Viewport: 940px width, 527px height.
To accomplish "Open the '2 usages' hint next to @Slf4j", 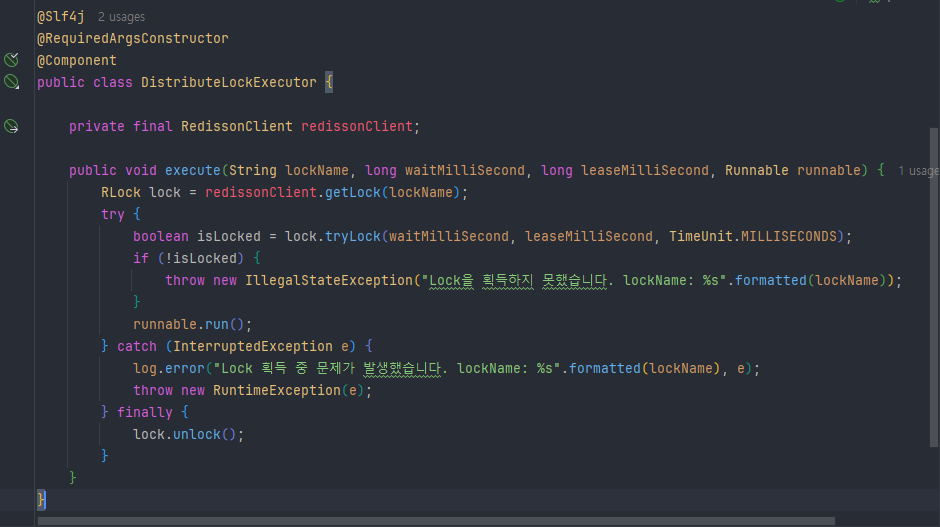I will coord(121,17).
